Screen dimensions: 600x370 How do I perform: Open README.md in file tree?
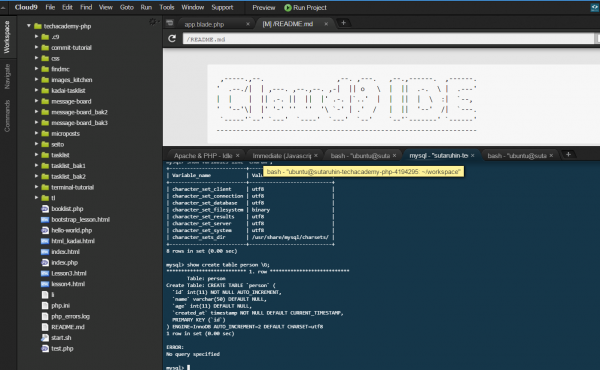point(68,327)
